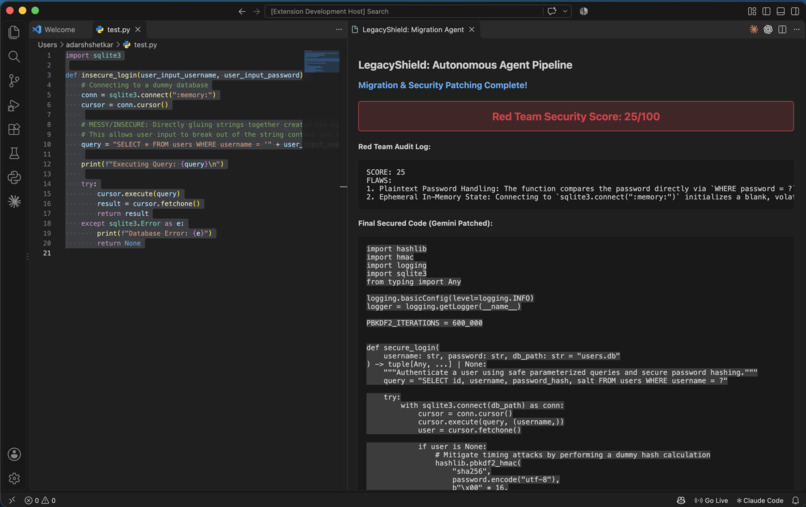
Task: Click the 'import sqlite3' line in test.py
Action: click(93, 56)
